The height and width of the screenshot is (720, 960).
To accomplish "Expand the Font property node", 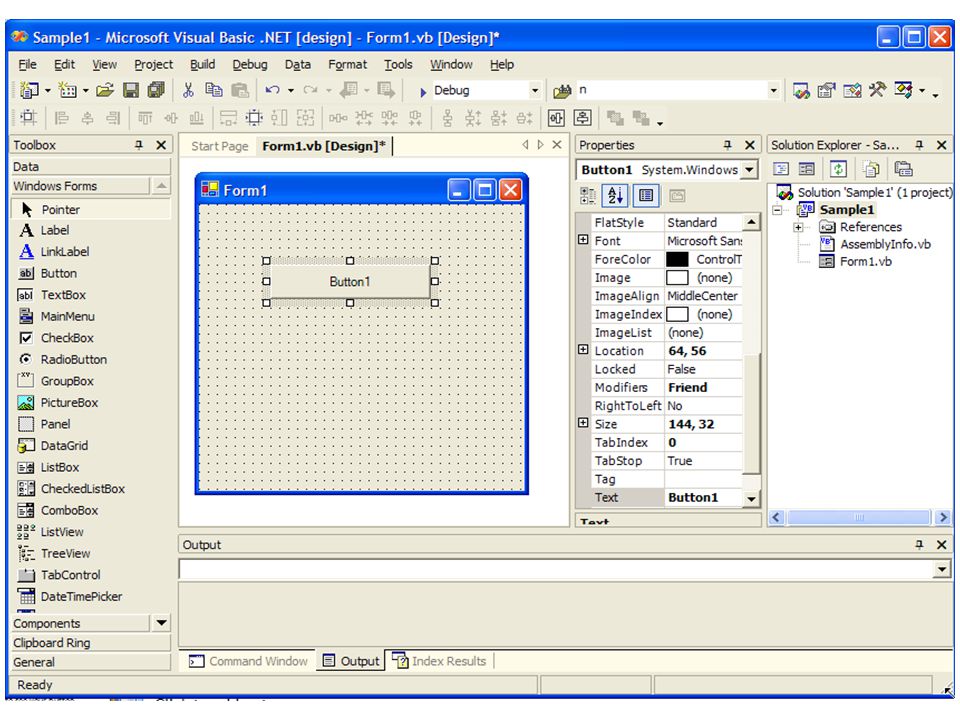I will click(583, 240).
